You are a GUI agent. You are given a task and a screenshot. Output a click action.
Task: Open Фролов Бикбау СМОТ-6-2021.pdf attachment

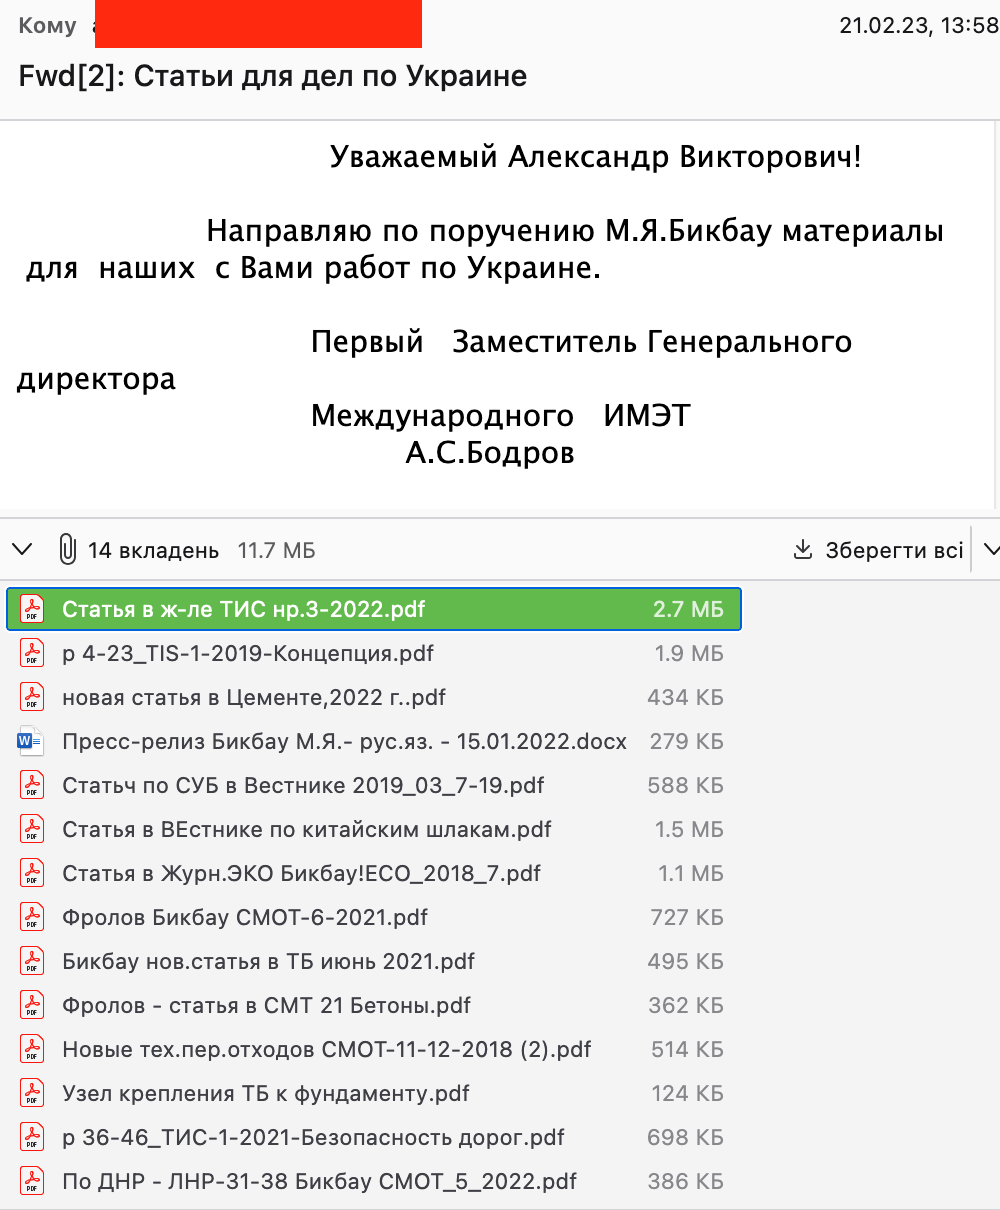(374, 917)
